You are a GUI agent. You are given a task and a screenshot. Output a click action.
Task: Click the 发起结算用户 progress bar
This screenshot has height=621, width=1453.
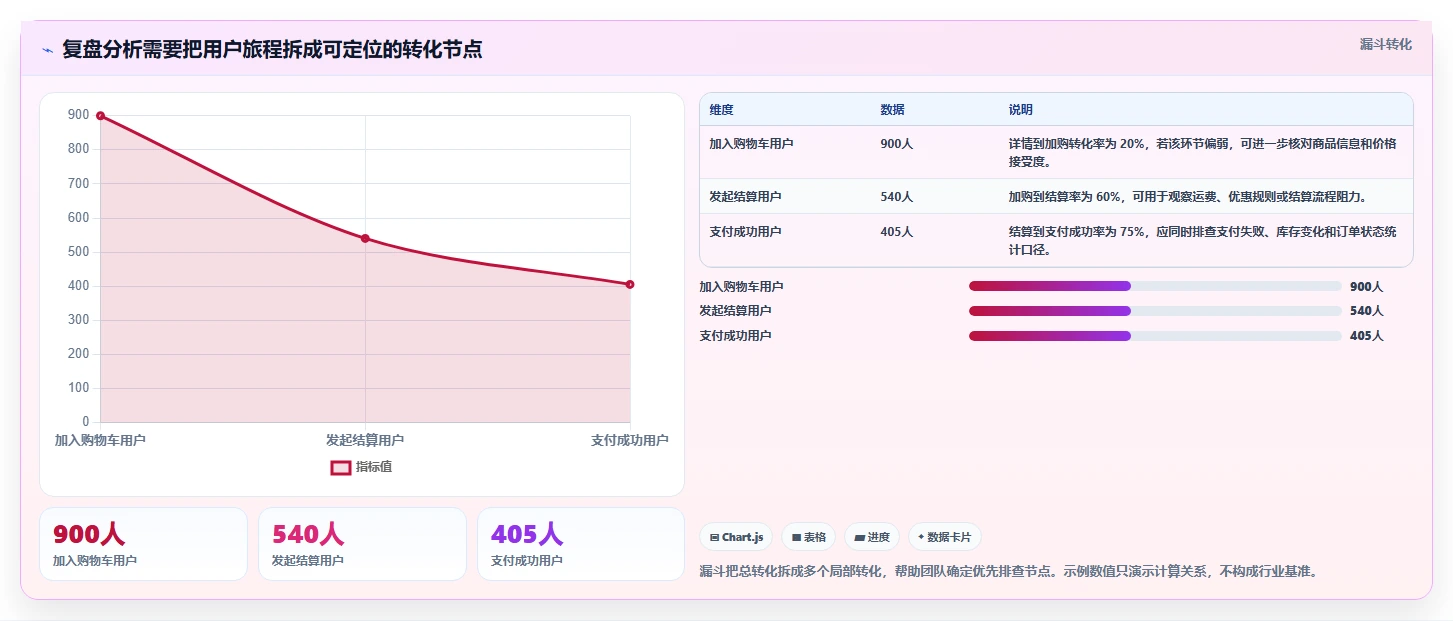tap(1155, 311)
